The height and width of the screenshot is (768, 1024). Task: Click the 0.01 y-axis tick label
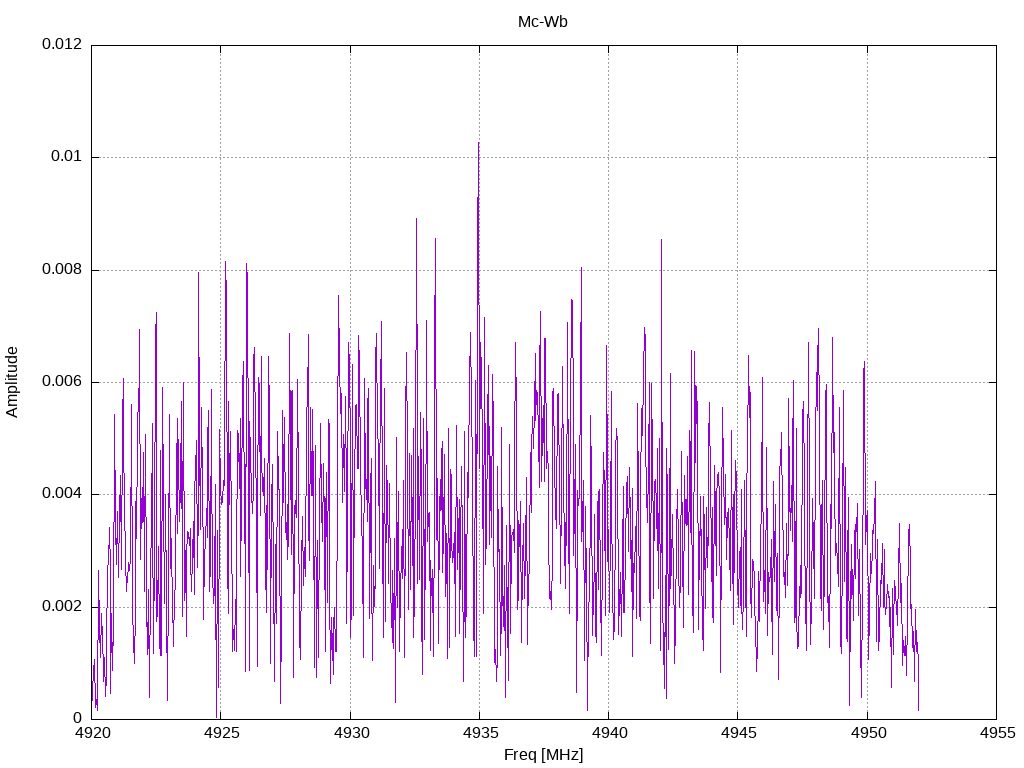coord(67,156)
